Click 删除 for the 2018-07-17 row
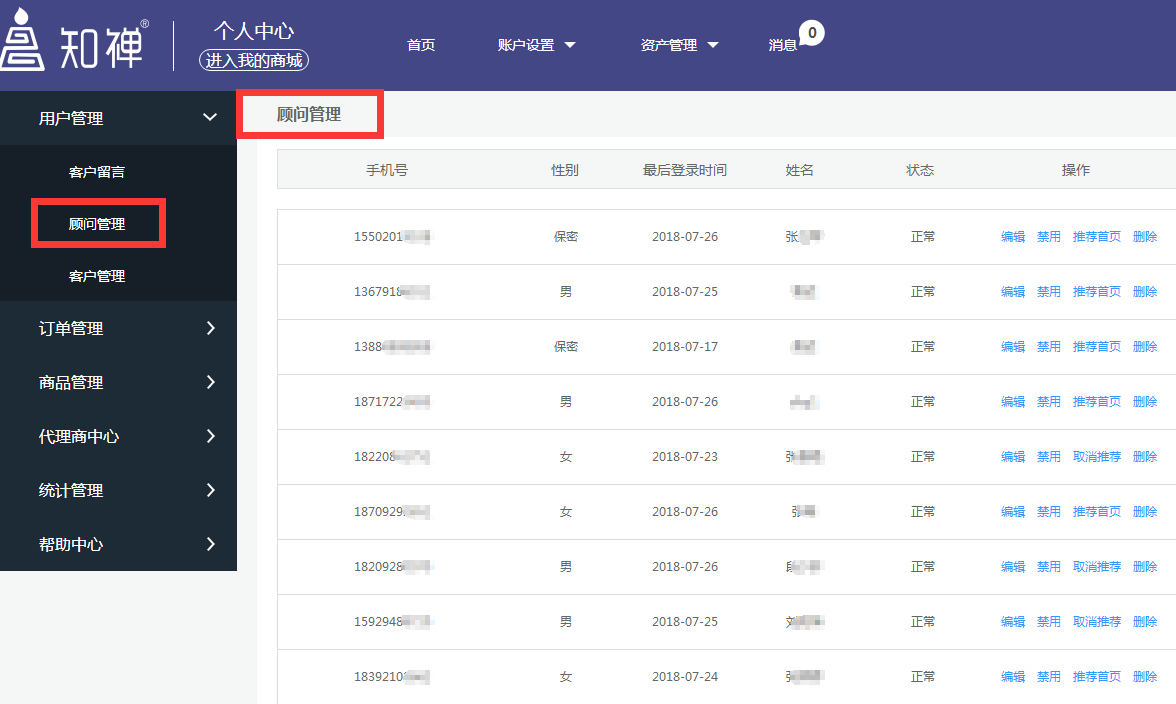The image size is (1176, 704). pos(1144,346)
